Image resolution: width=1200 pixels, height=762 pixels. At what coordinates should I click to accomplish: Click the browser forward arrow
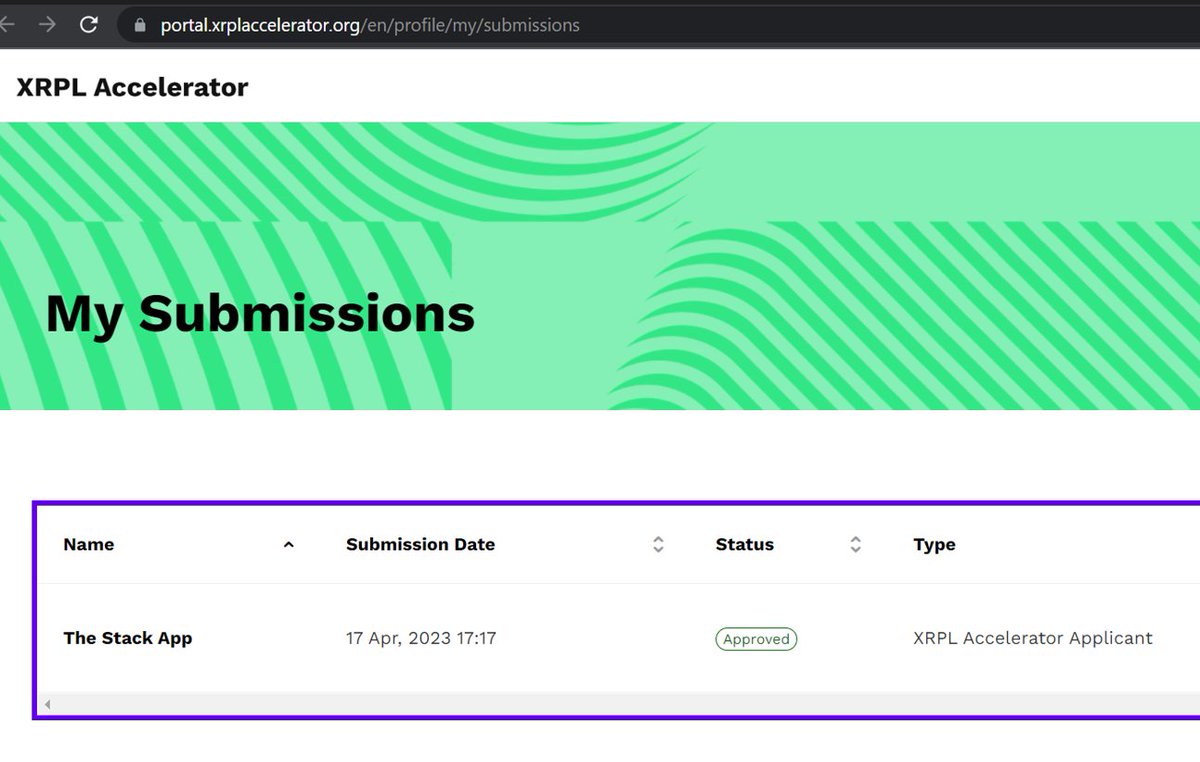47,24
